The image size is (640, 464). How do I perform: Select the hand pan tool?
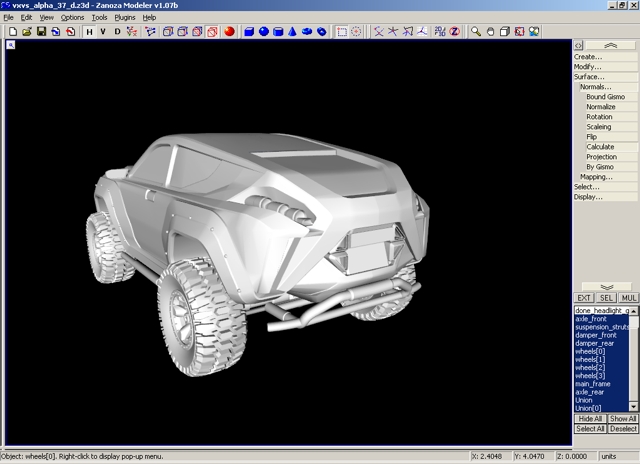click(491, 32)
